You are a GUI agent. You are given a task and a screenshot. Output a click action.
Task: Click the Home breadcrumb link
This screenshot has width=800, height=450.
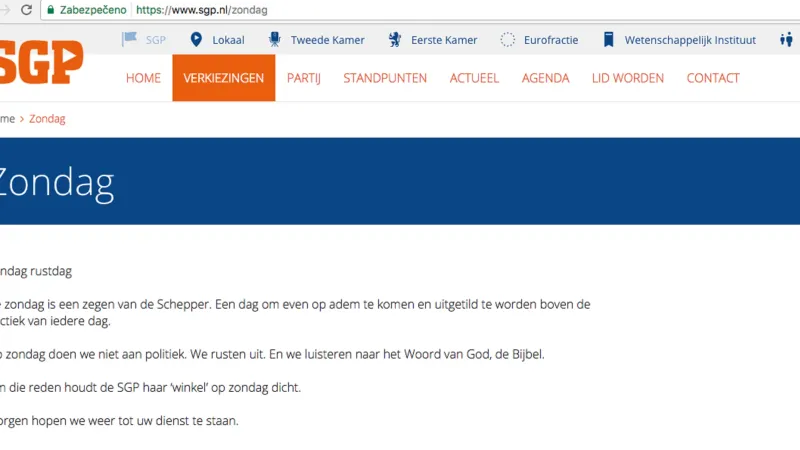(7, 118)
